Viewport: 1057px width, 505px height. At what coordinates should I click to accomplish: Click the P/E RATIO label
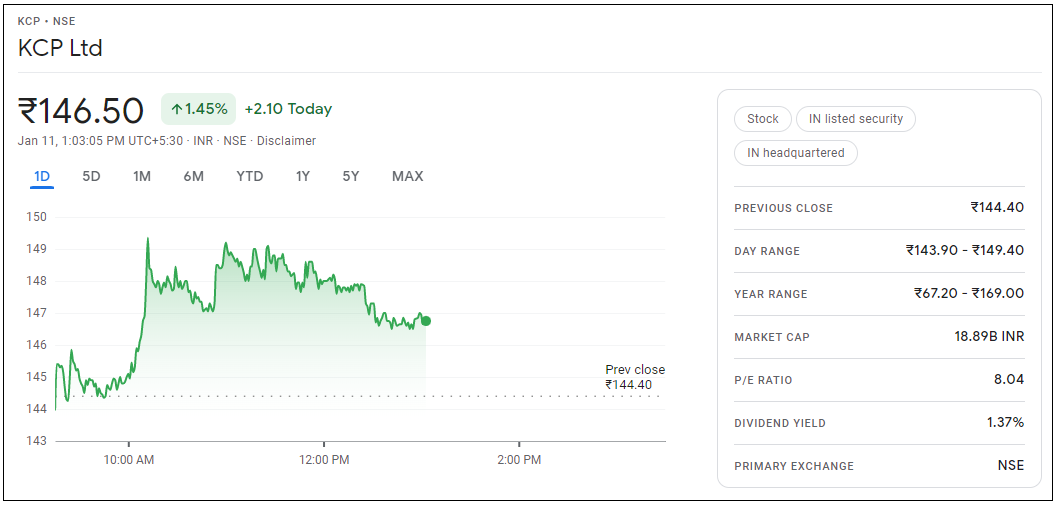point(763,380)
